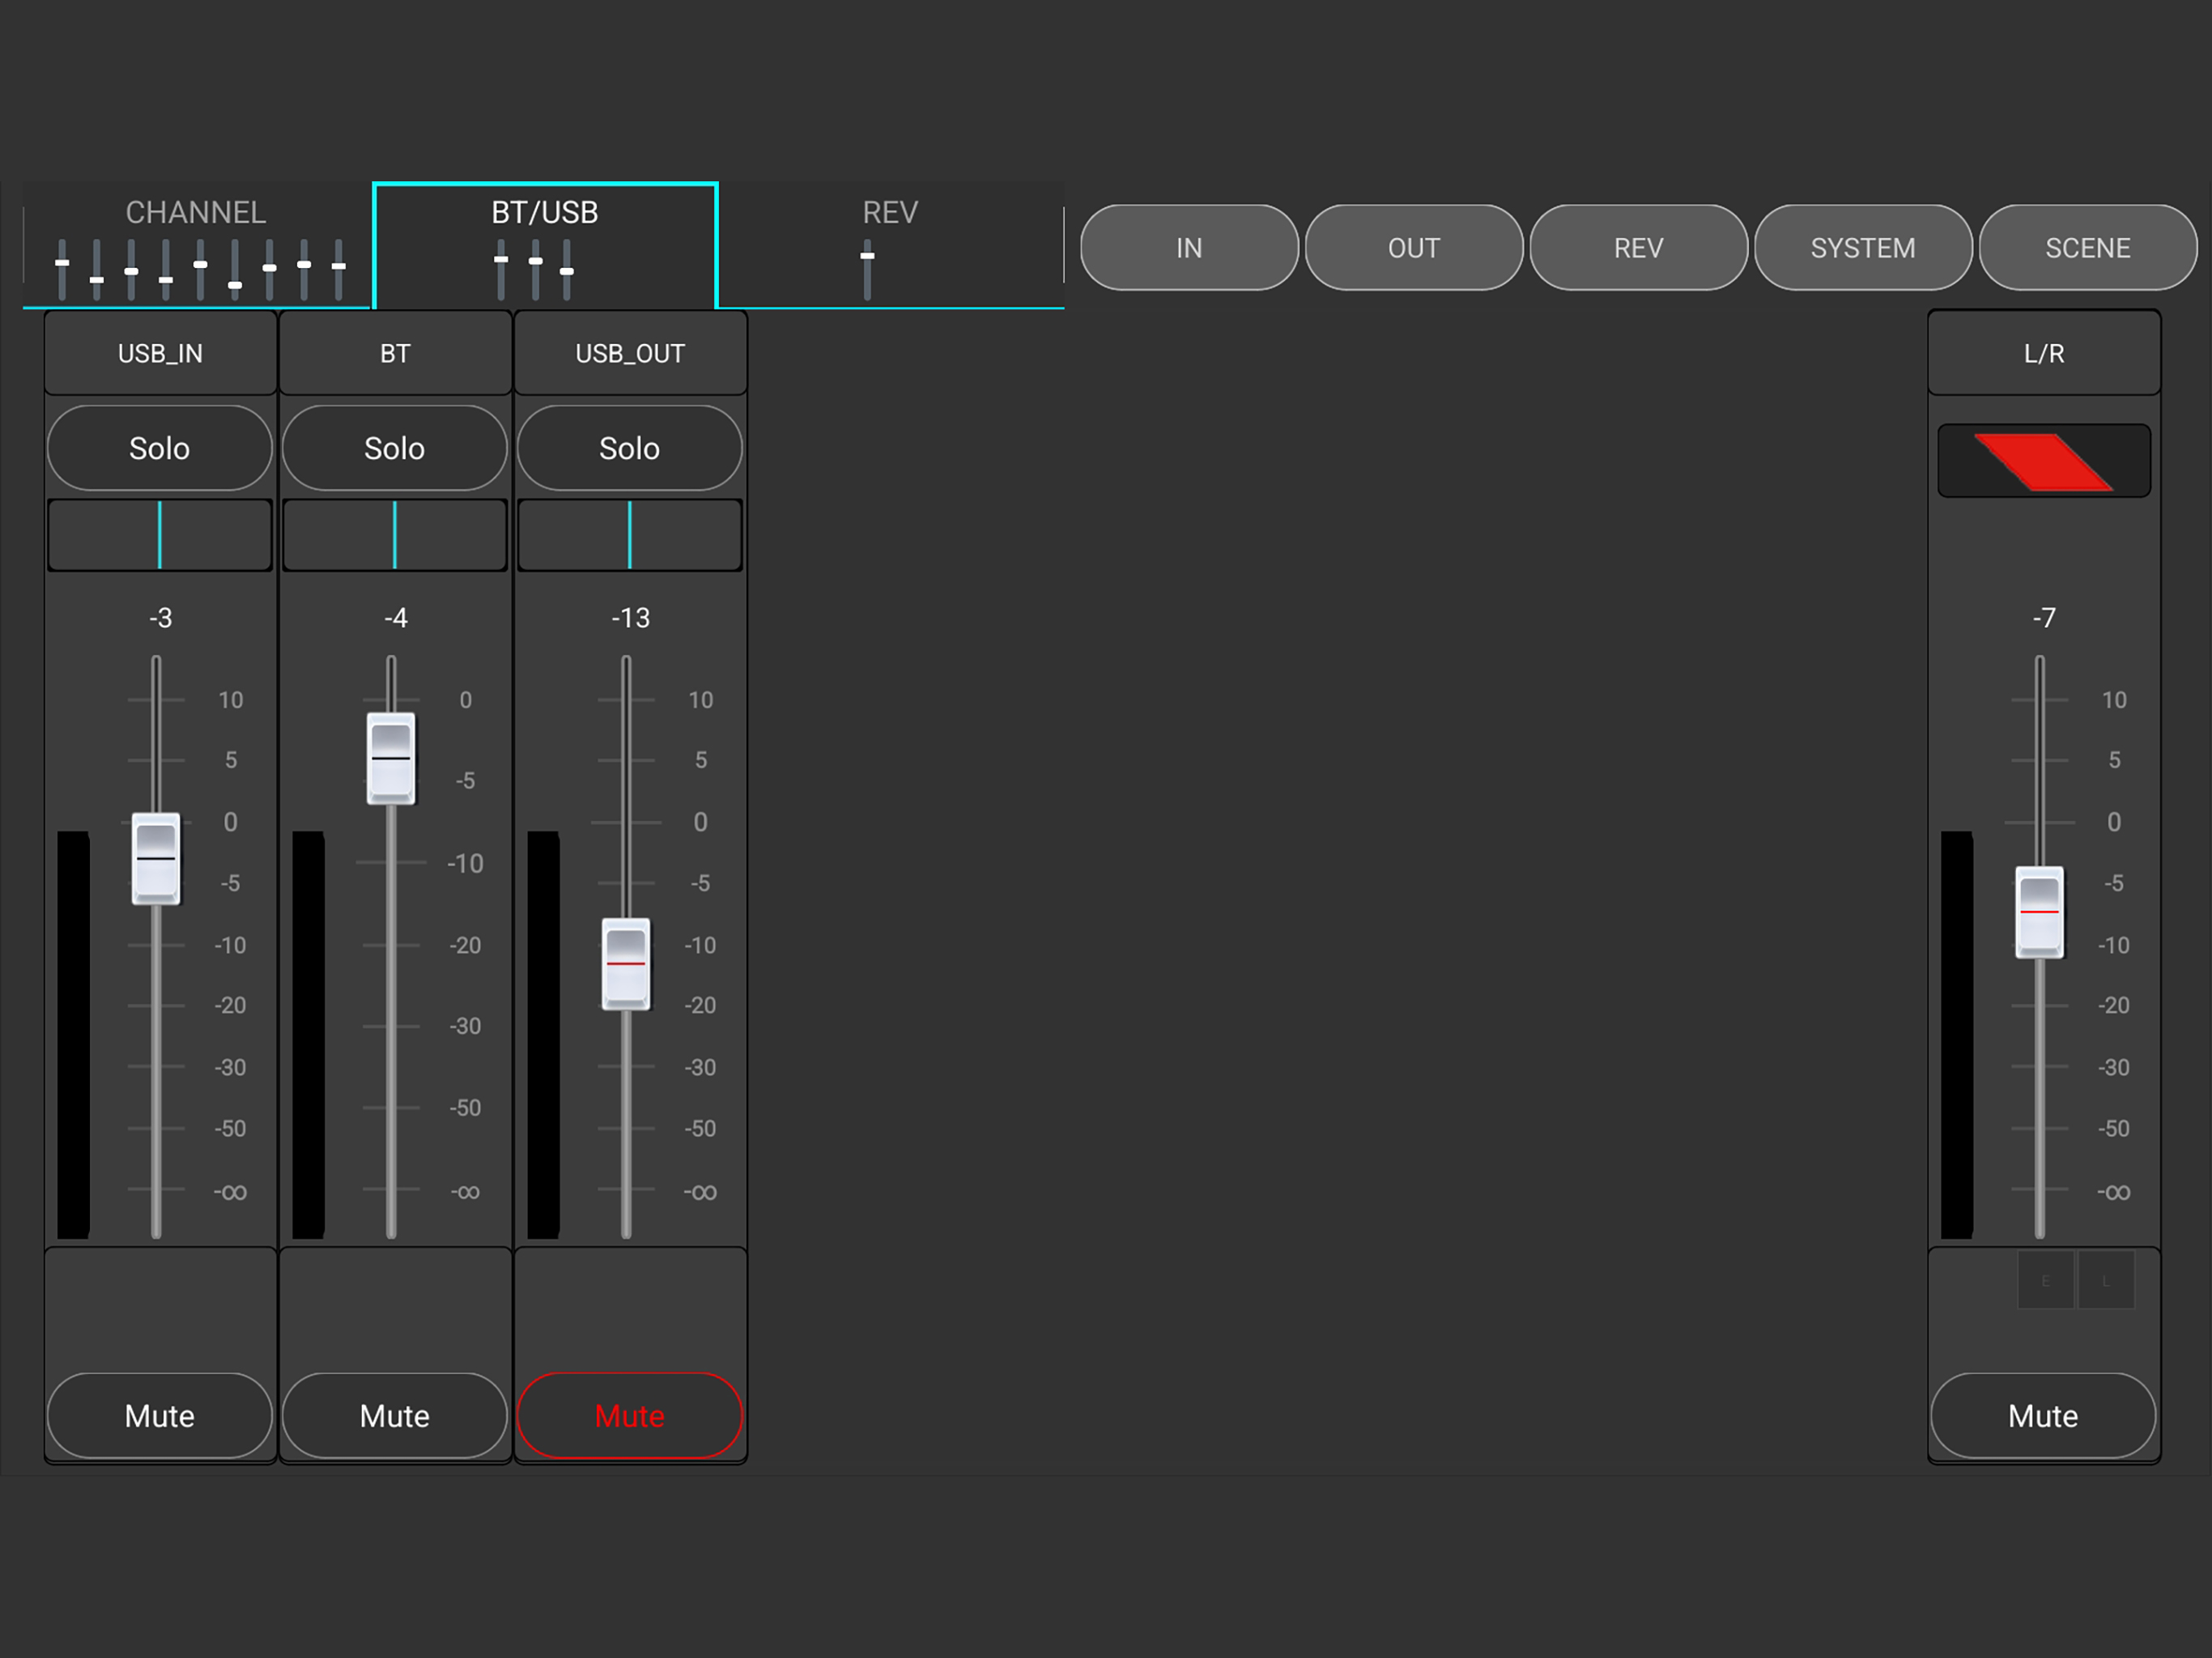Unmute the USB_OUT channel
The width and height of the screenshot is (2212, 1658).
pos(630,1415)
